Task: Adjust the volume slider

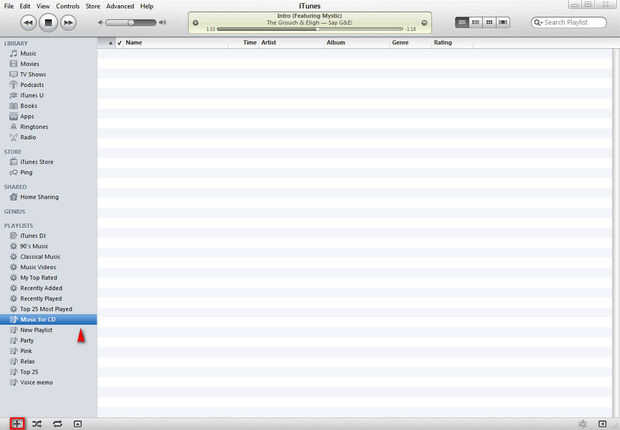Action: pos(131,23)
